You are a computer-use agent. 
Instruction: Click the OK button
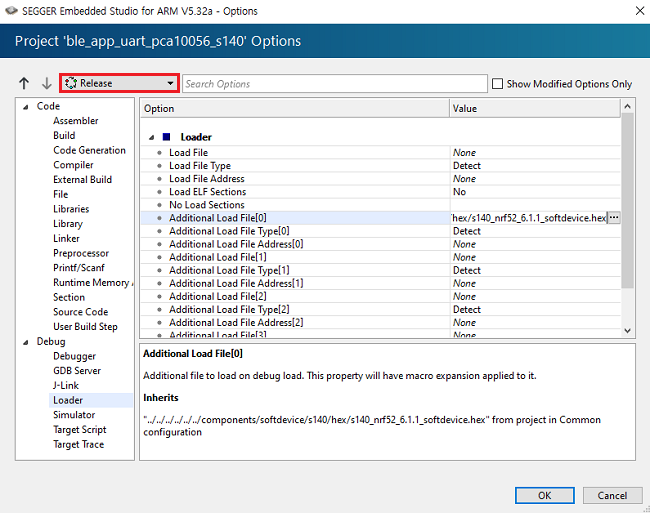pos(544,496)
